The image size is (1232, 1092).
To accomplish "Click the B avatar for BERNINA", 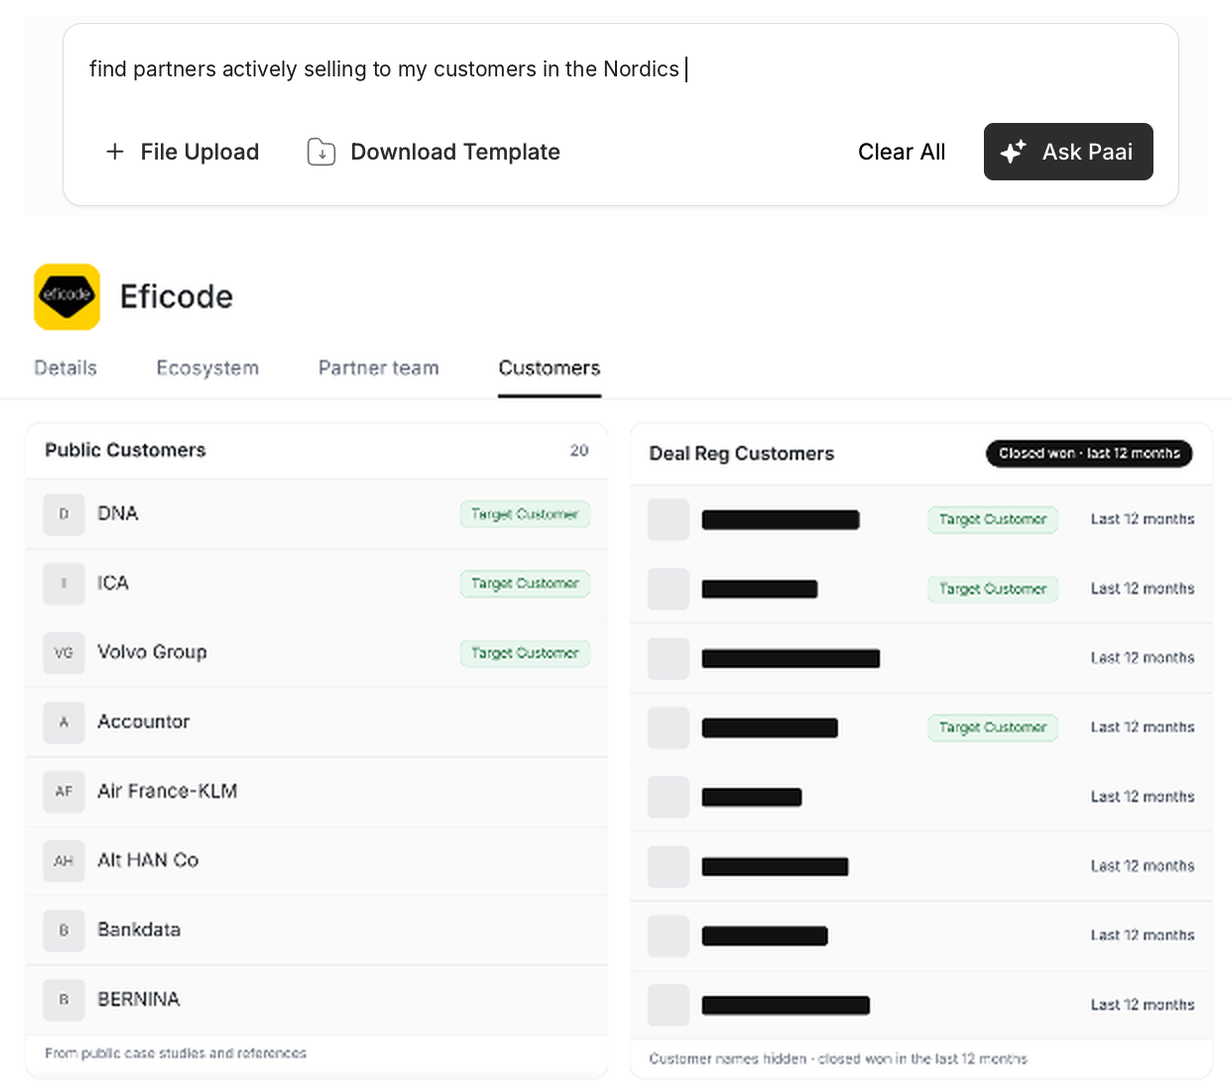I will coord(64,999).
